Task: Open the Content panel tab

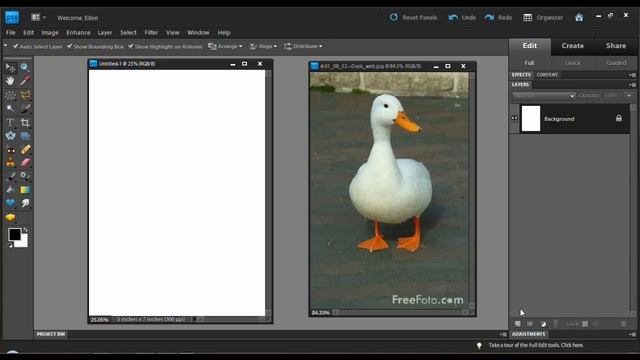Action: point(547,75)
